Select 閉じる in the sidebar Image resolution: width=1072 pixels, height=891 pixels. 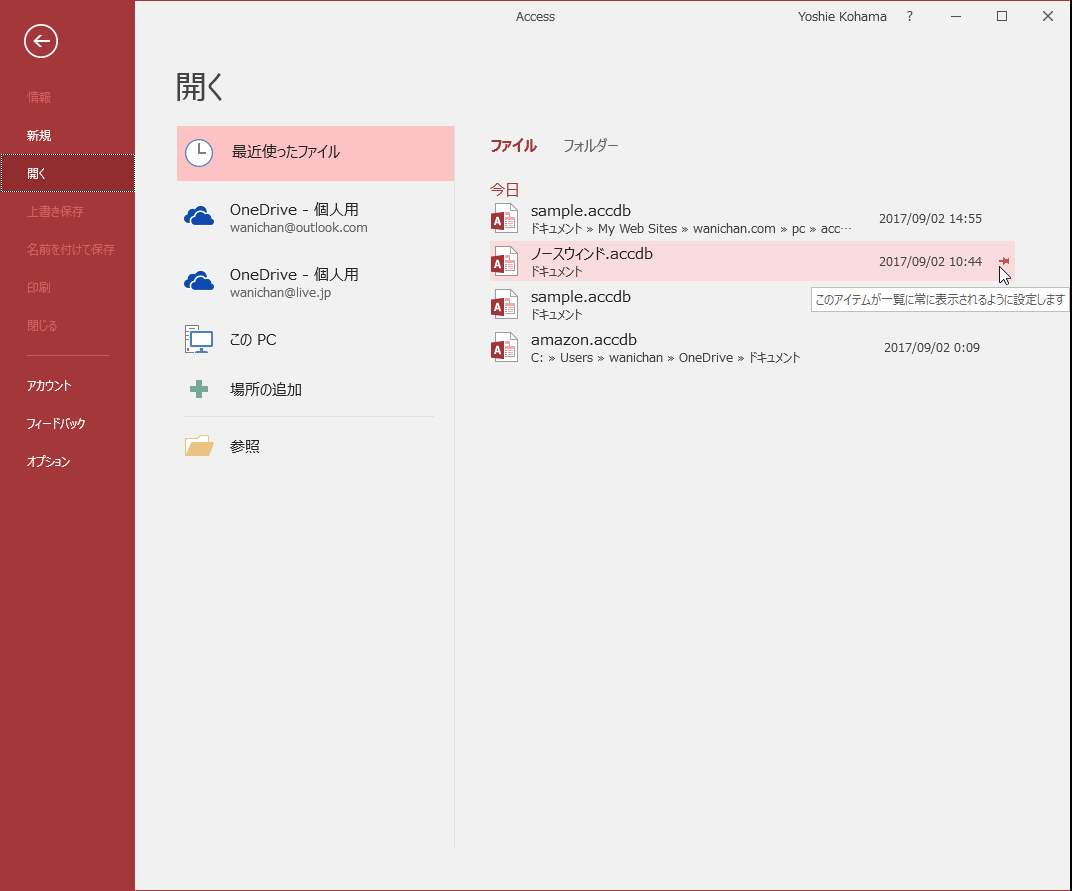[x=42, y=325]
